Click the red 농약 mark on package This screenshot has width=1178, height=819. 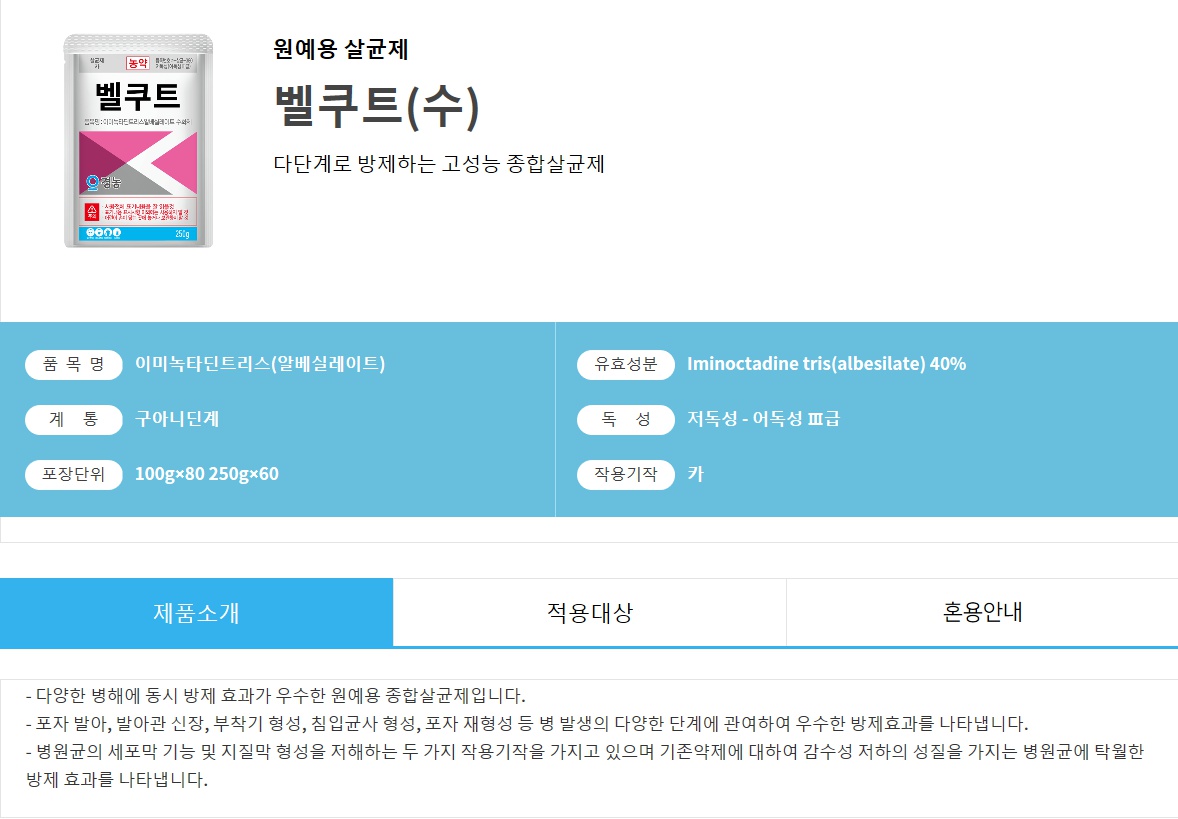[x=137, y=63]
